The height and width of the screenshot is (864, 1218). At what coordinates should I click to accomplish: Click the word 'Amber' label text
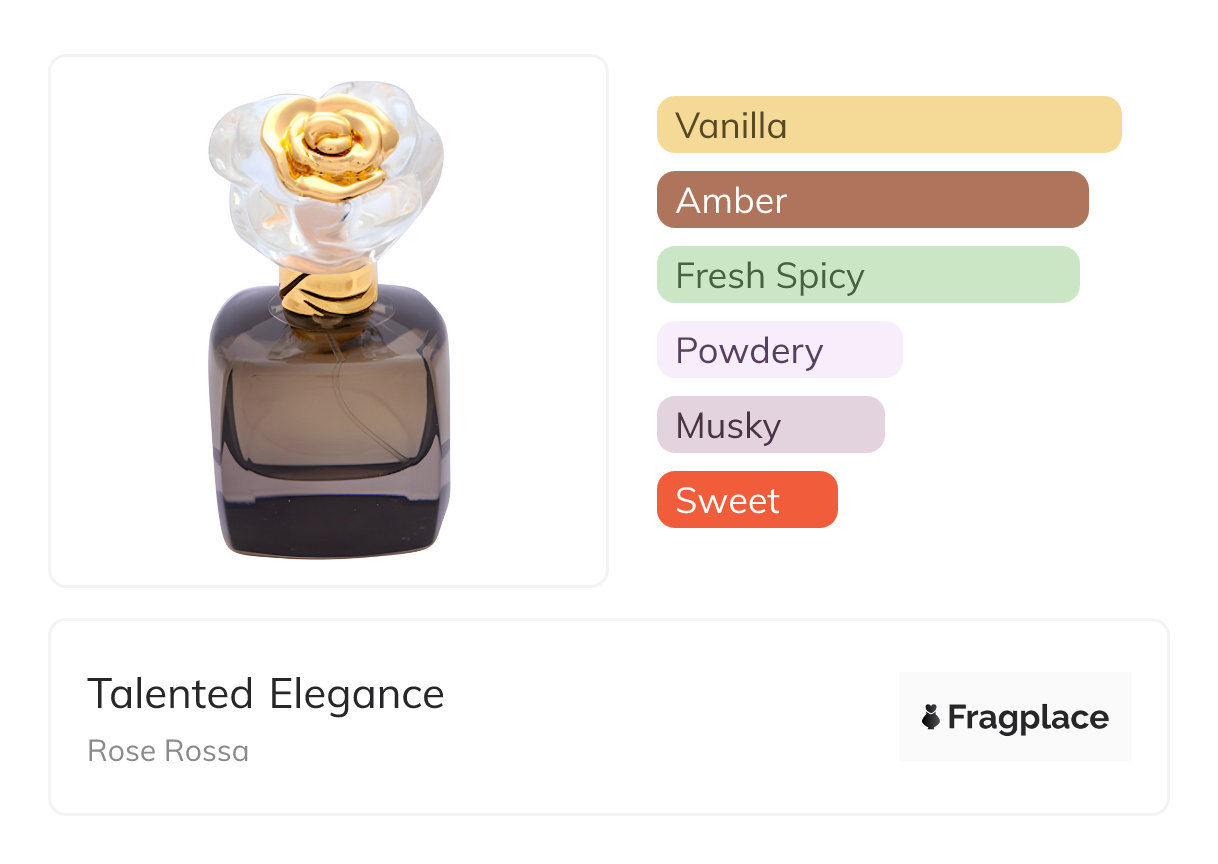[x=731, y=201]
